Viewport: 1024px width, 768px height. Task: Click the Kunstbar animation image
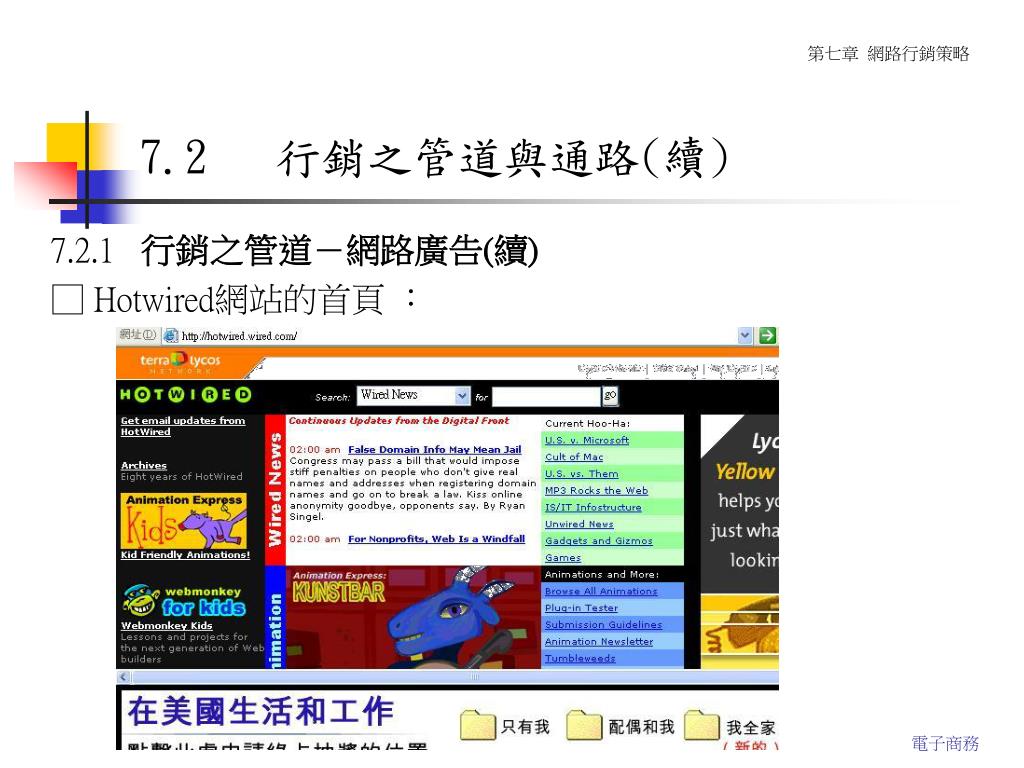click(413, 617)
